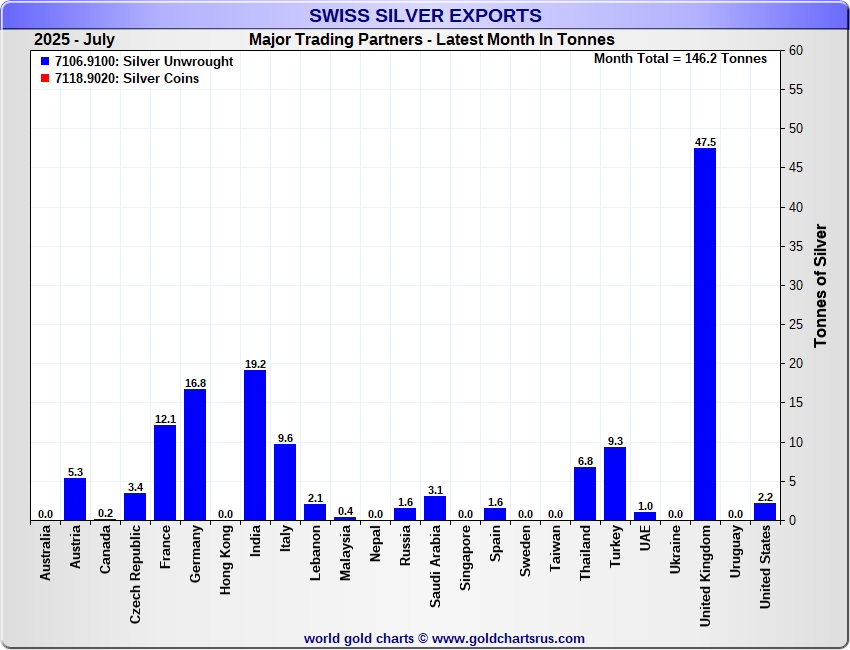Click the 2025 - July date label

coord(74,40)
